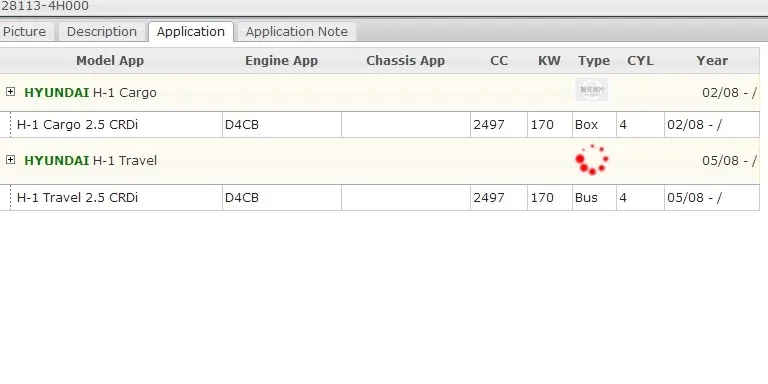Open the Application Note tab
Viewport: 768px width, 384px height.
(296, 32)
